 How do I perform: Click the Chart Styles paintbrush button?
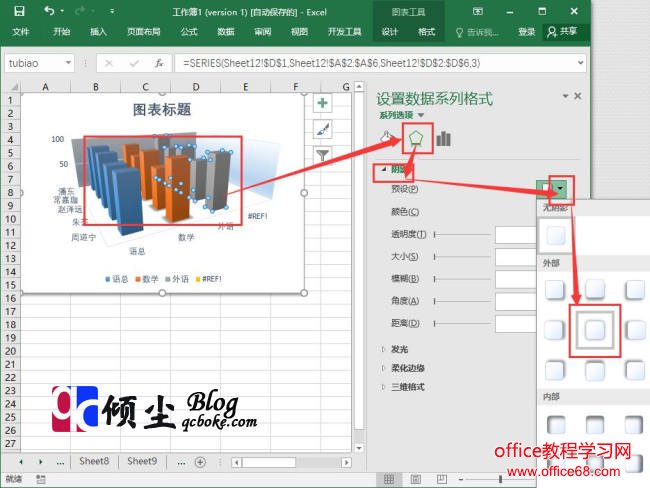tap(323, 129)
